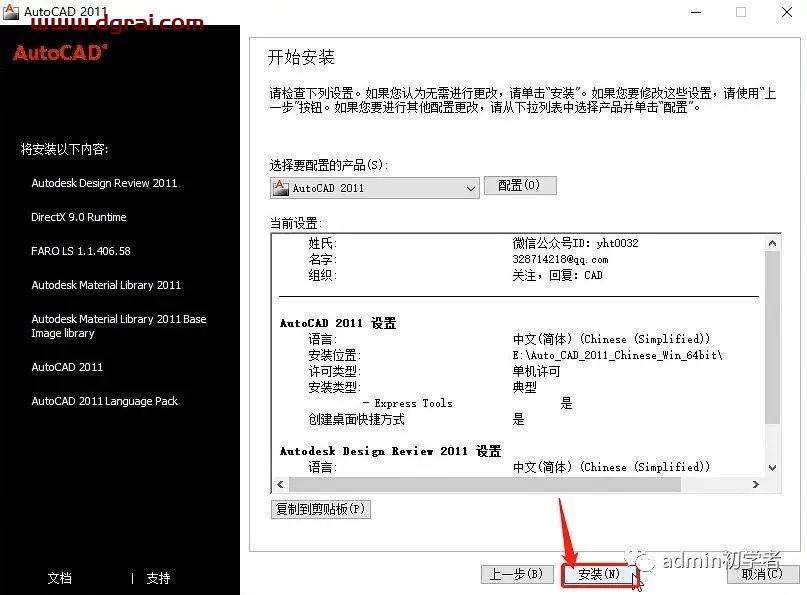Select 'DirectX 9.0 Runtime' in sidebar
The height and width of the screenshot is (595, 807).
coord(79,217)
